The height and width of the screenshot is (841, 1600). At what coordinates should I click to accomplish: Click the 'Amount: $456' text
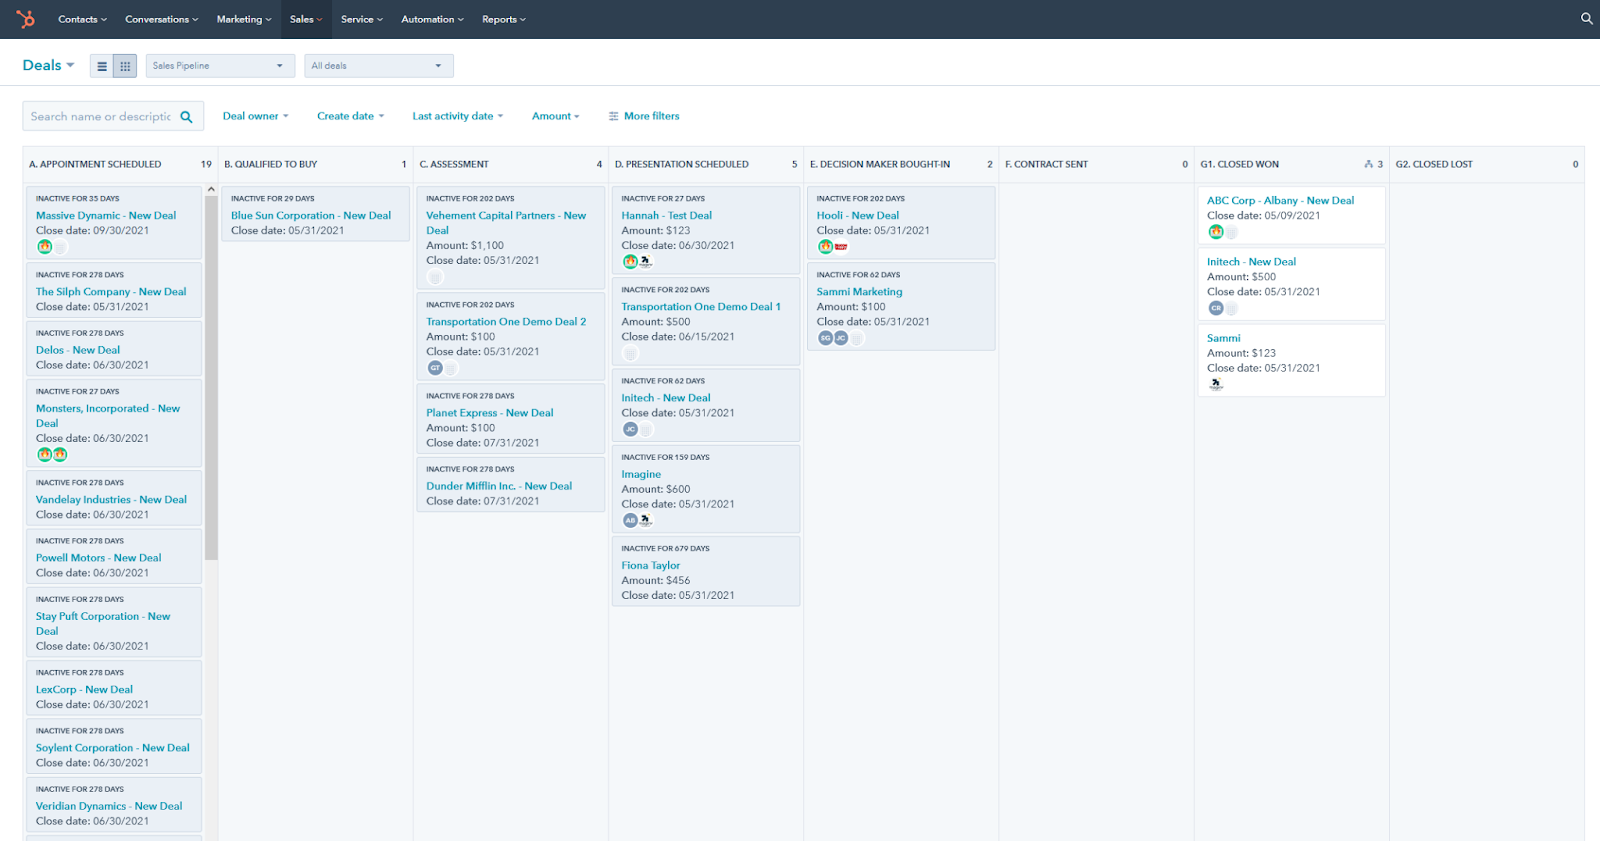point(656,581)
